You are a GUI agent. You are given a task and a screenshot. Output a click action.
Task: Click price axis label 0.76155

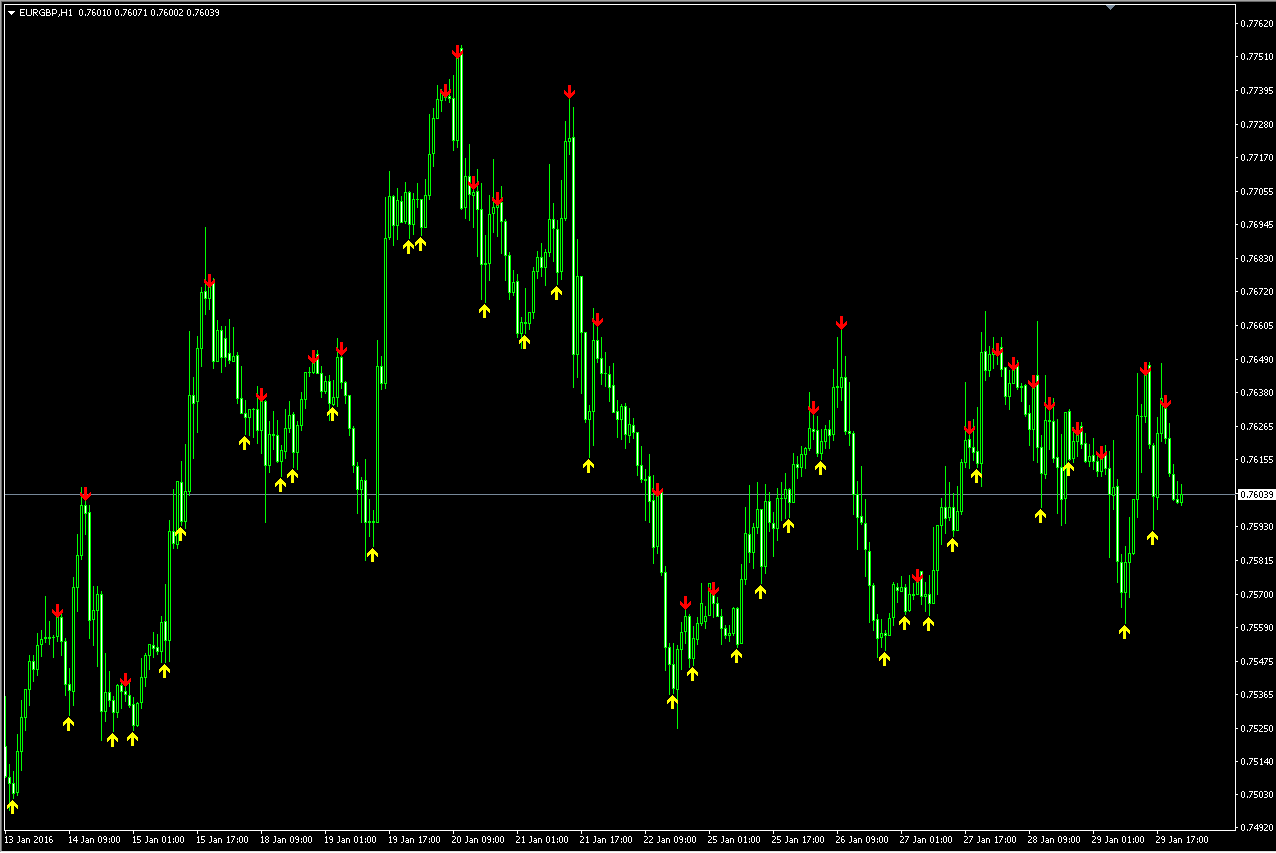click(x=1256, y=459)
